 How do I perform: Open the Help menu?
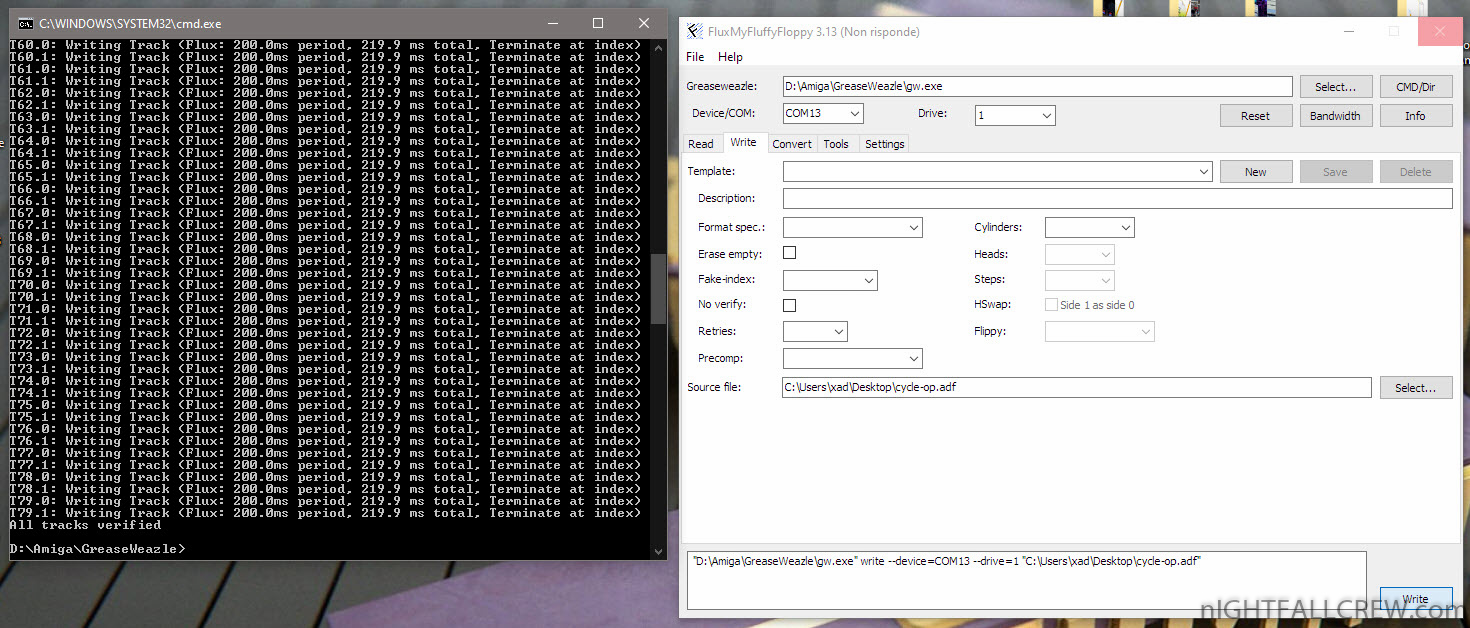730,57
